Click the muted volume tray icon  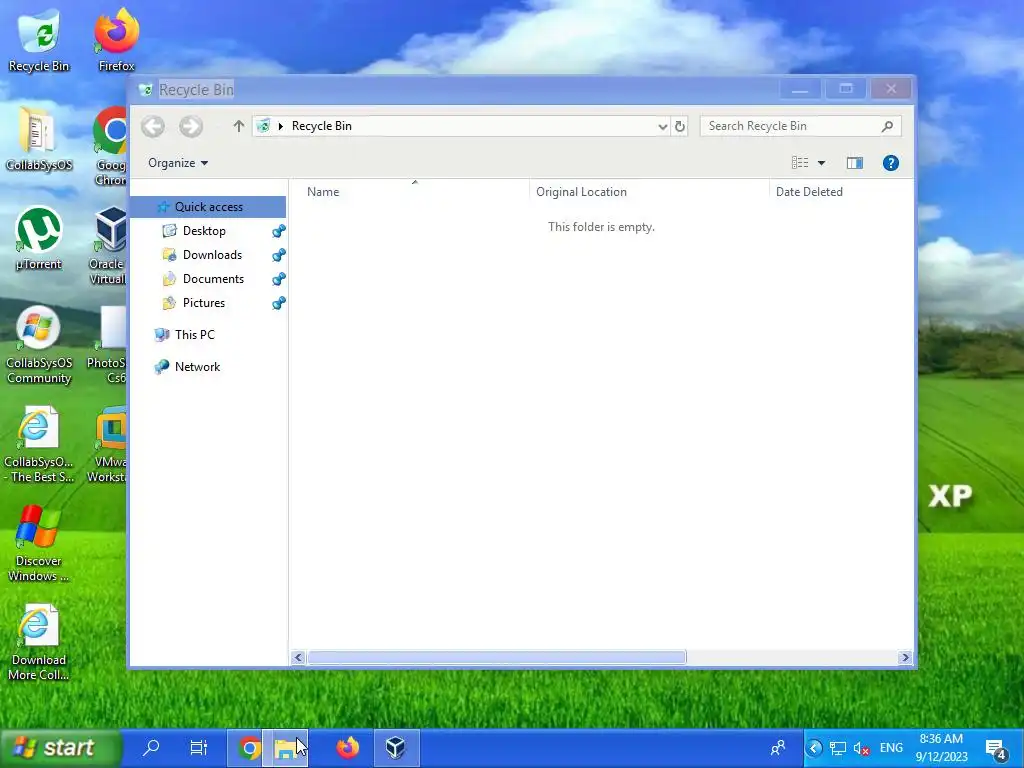(x=861, y=748)
